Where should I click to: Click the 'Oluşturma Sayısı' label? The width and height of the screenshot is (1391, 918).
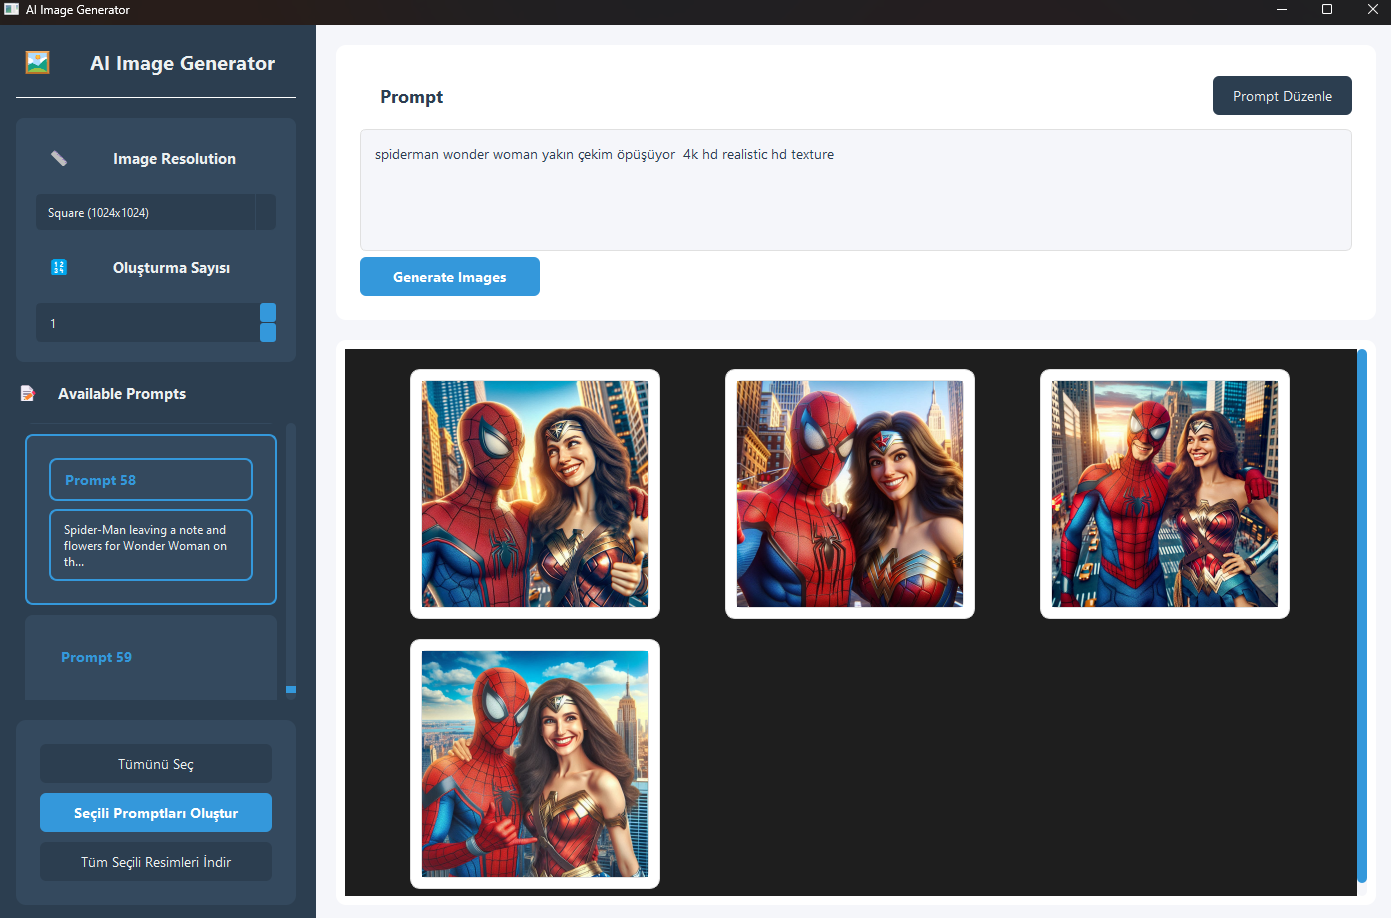(171, 268)
